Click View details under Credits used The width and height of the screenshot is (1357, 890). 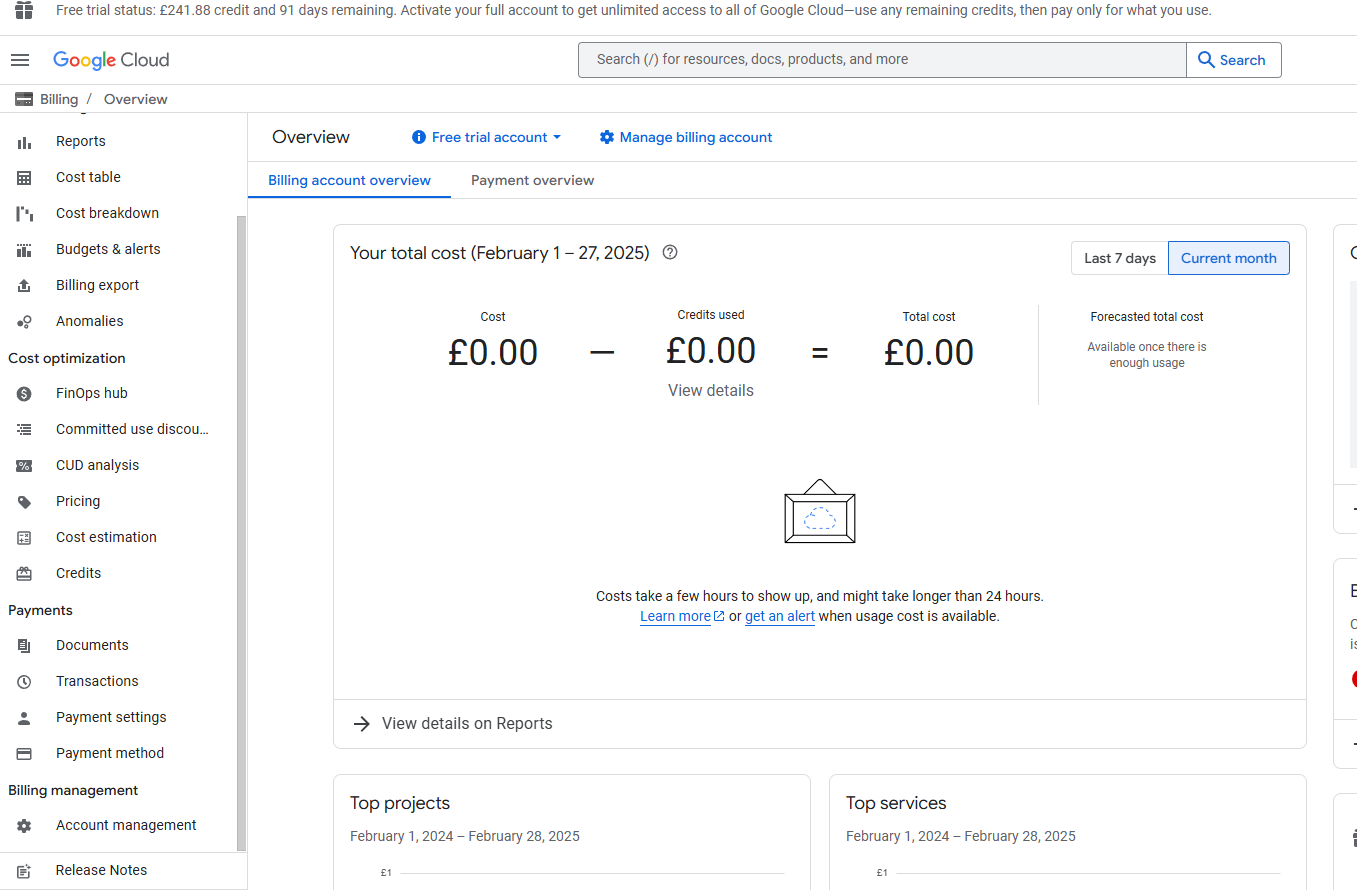711,391
